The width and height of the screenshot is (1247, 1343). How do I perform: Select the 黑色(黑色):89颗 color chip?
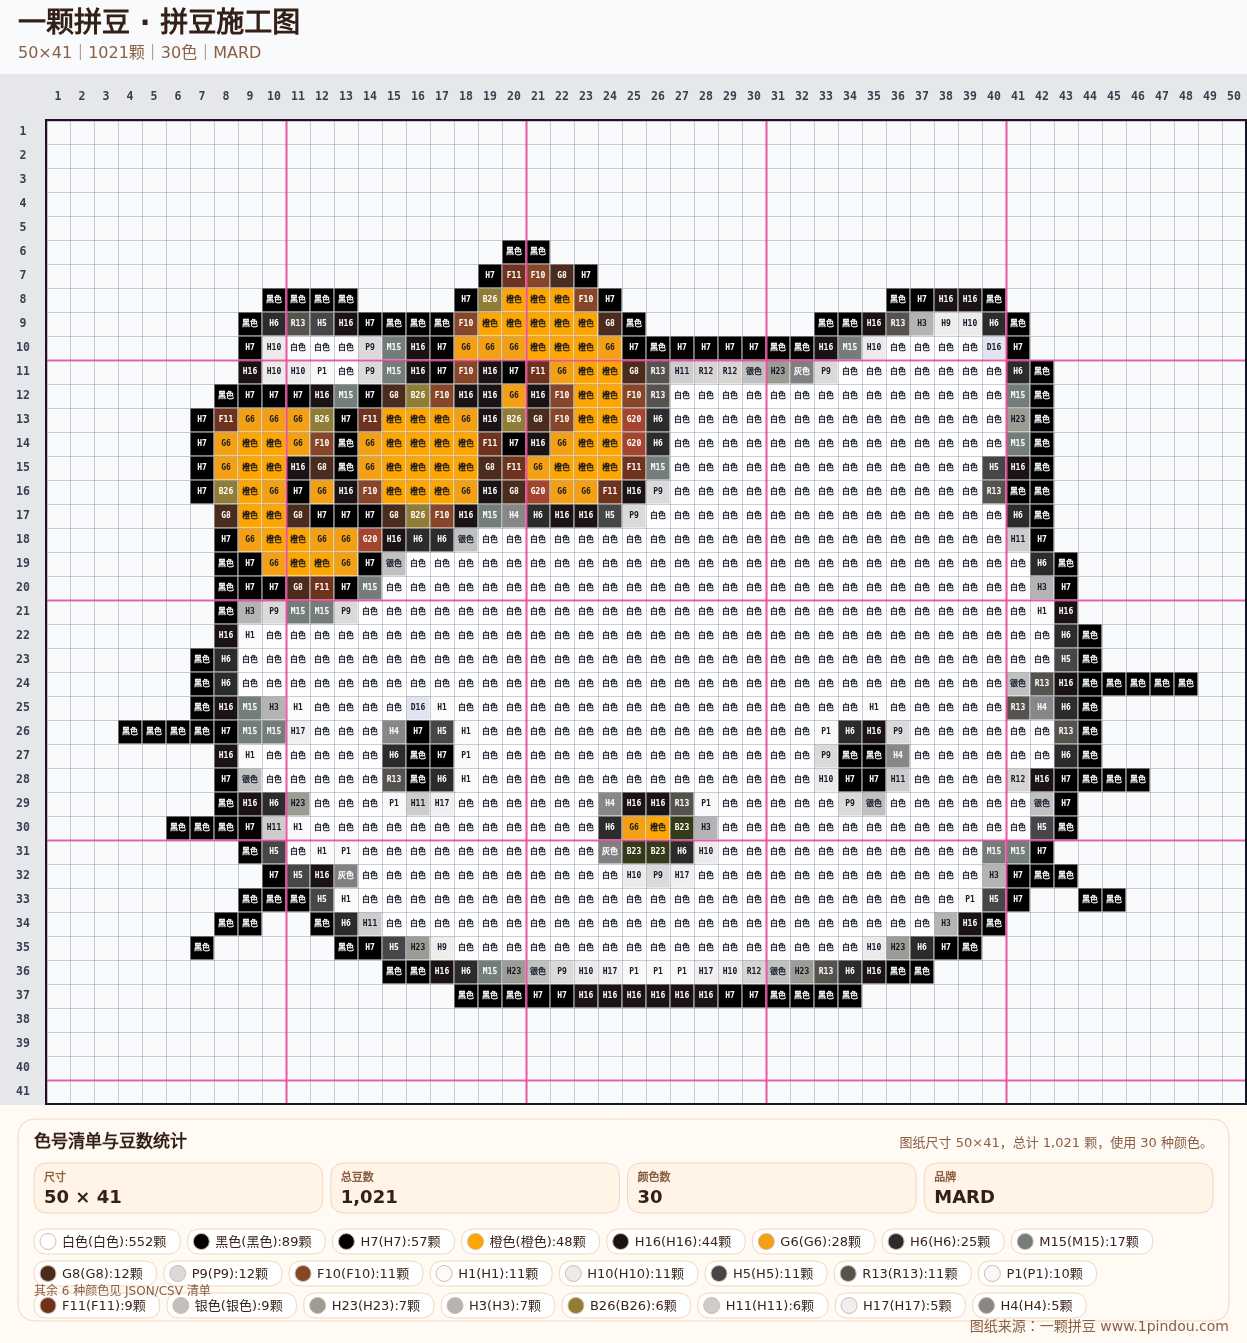point(256,1241)
